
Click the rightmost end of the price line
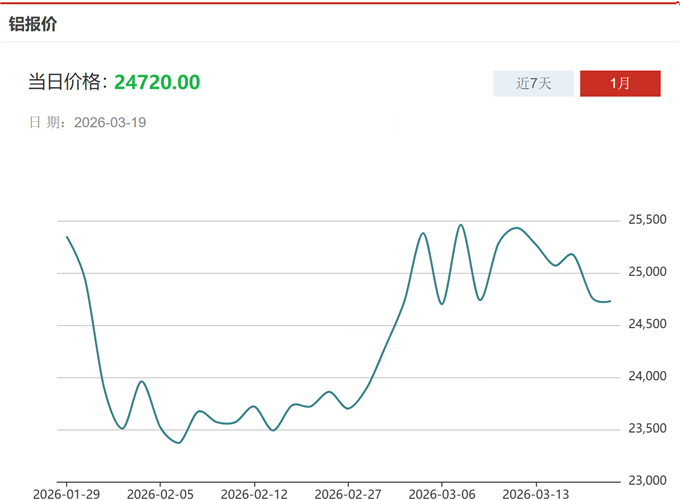[611, 301]
